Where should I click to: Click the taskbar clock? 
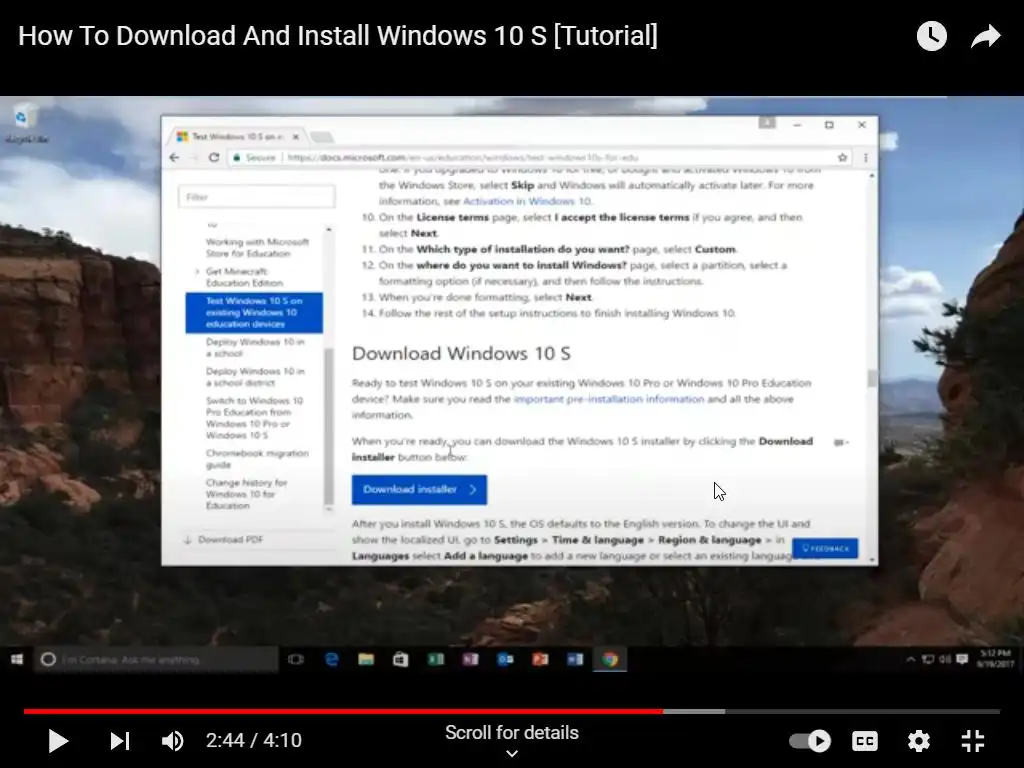pyautogui.click(x=995, y=659)
